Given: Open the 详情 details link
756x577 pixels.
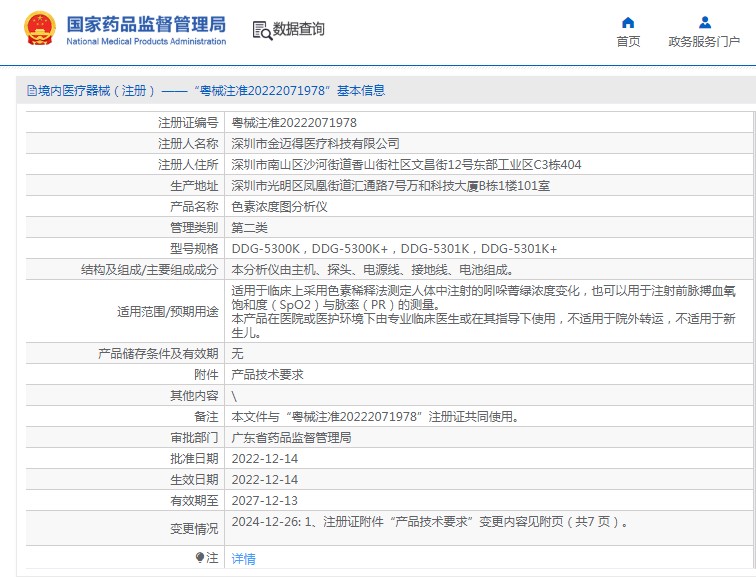Looking at the screenshot, I should coord(243,559).
